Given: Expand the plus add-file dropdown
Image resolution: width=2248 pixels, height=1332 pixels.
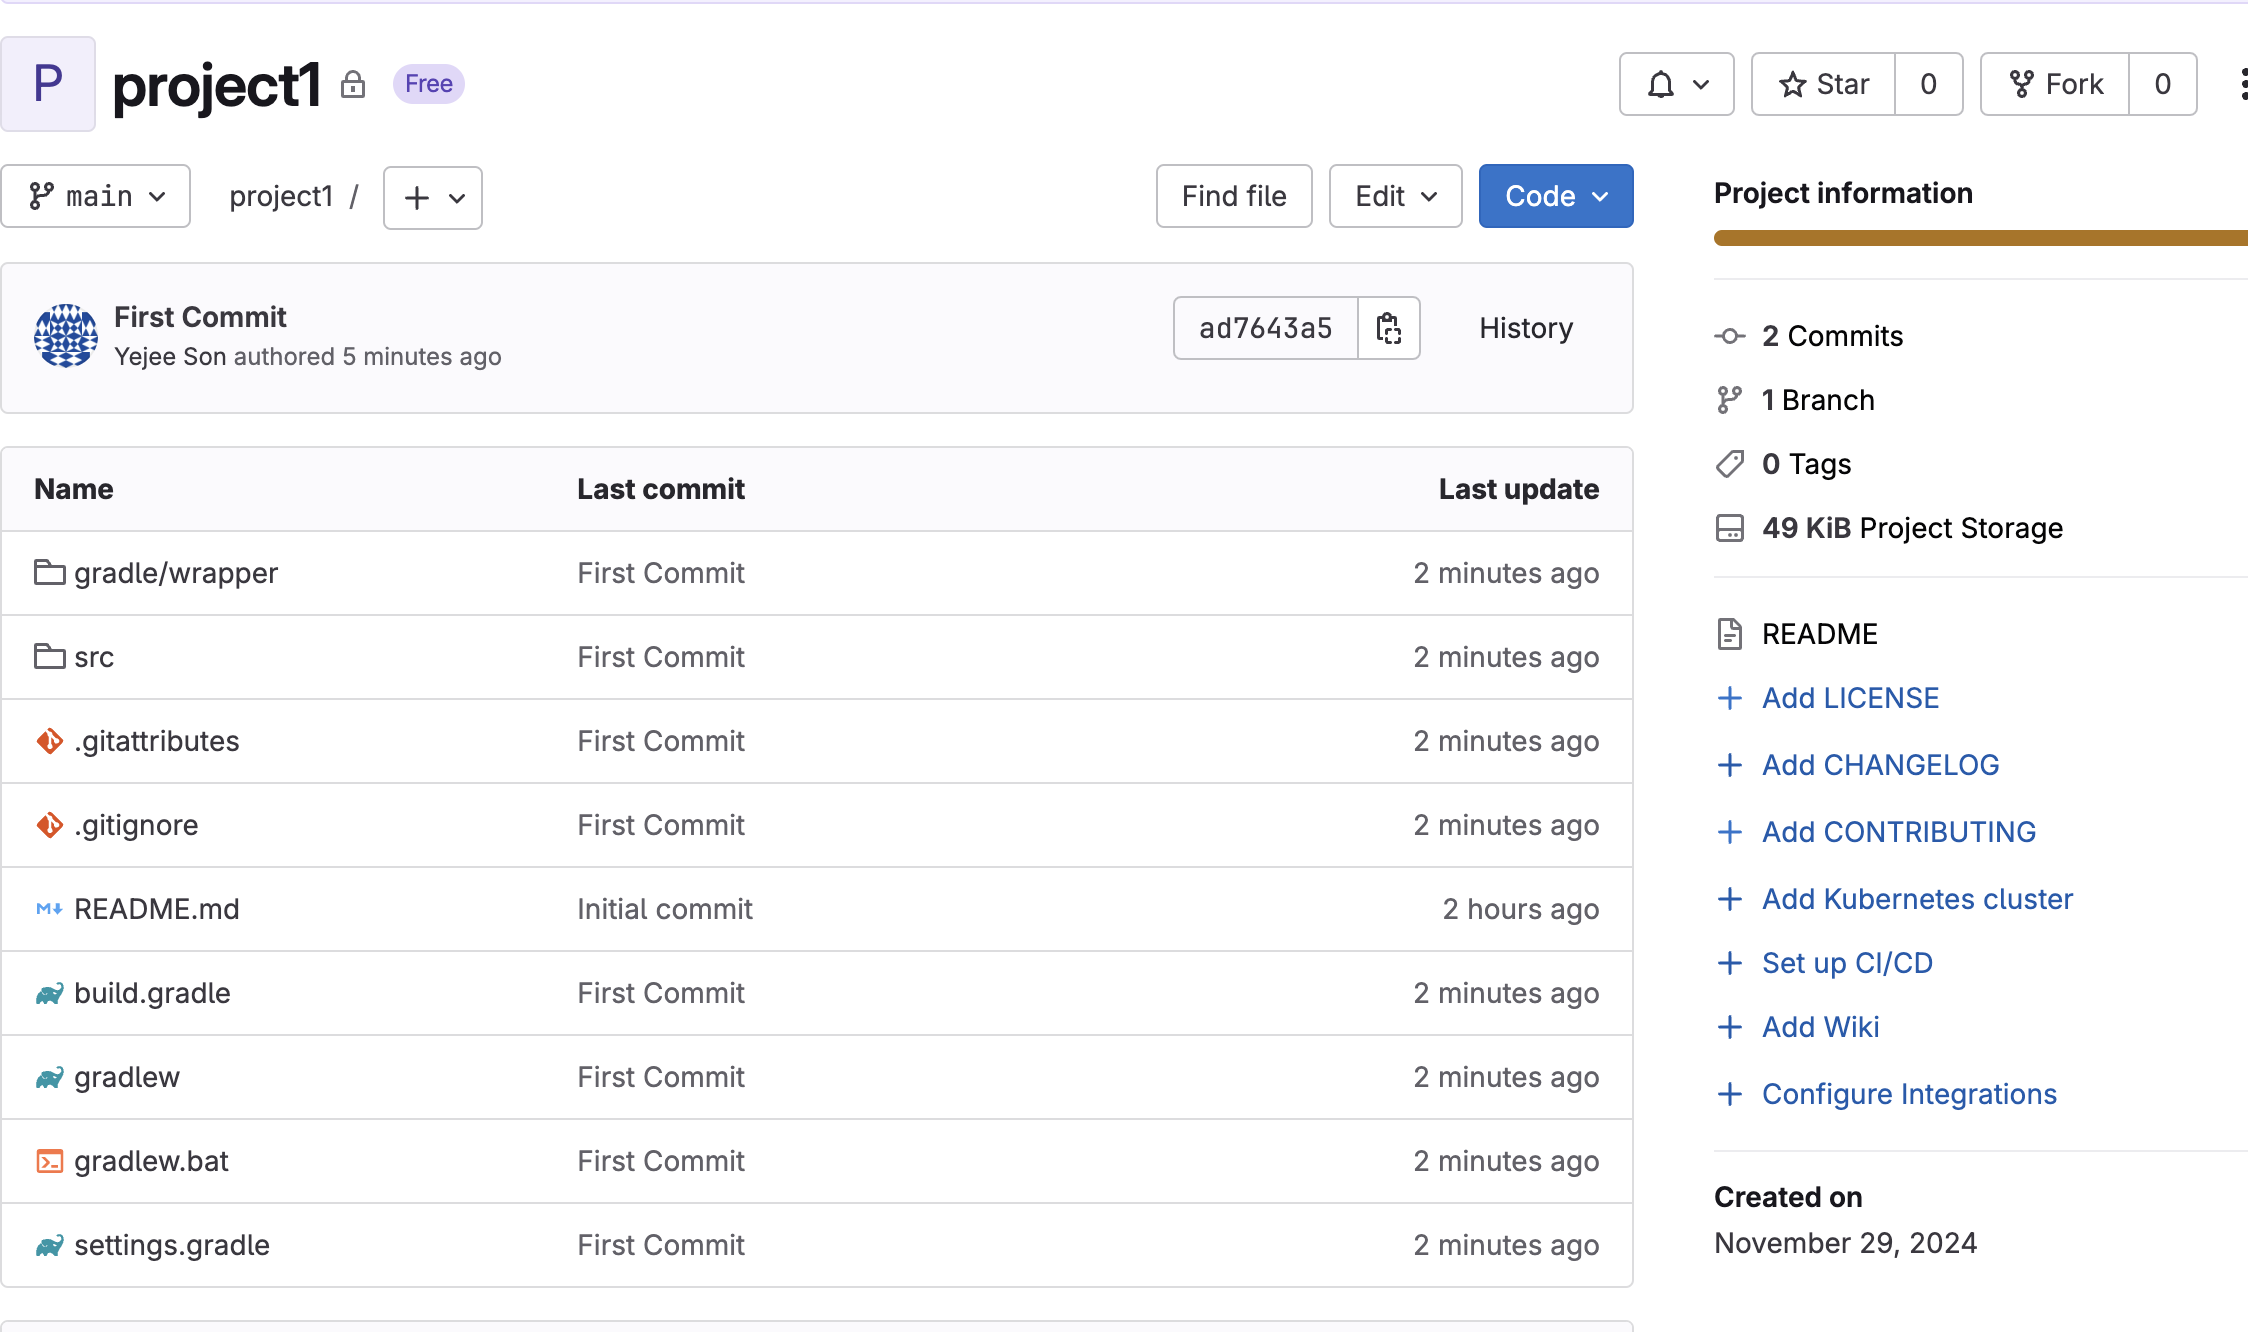Looking at the screenshot, I should pos(433,198).
